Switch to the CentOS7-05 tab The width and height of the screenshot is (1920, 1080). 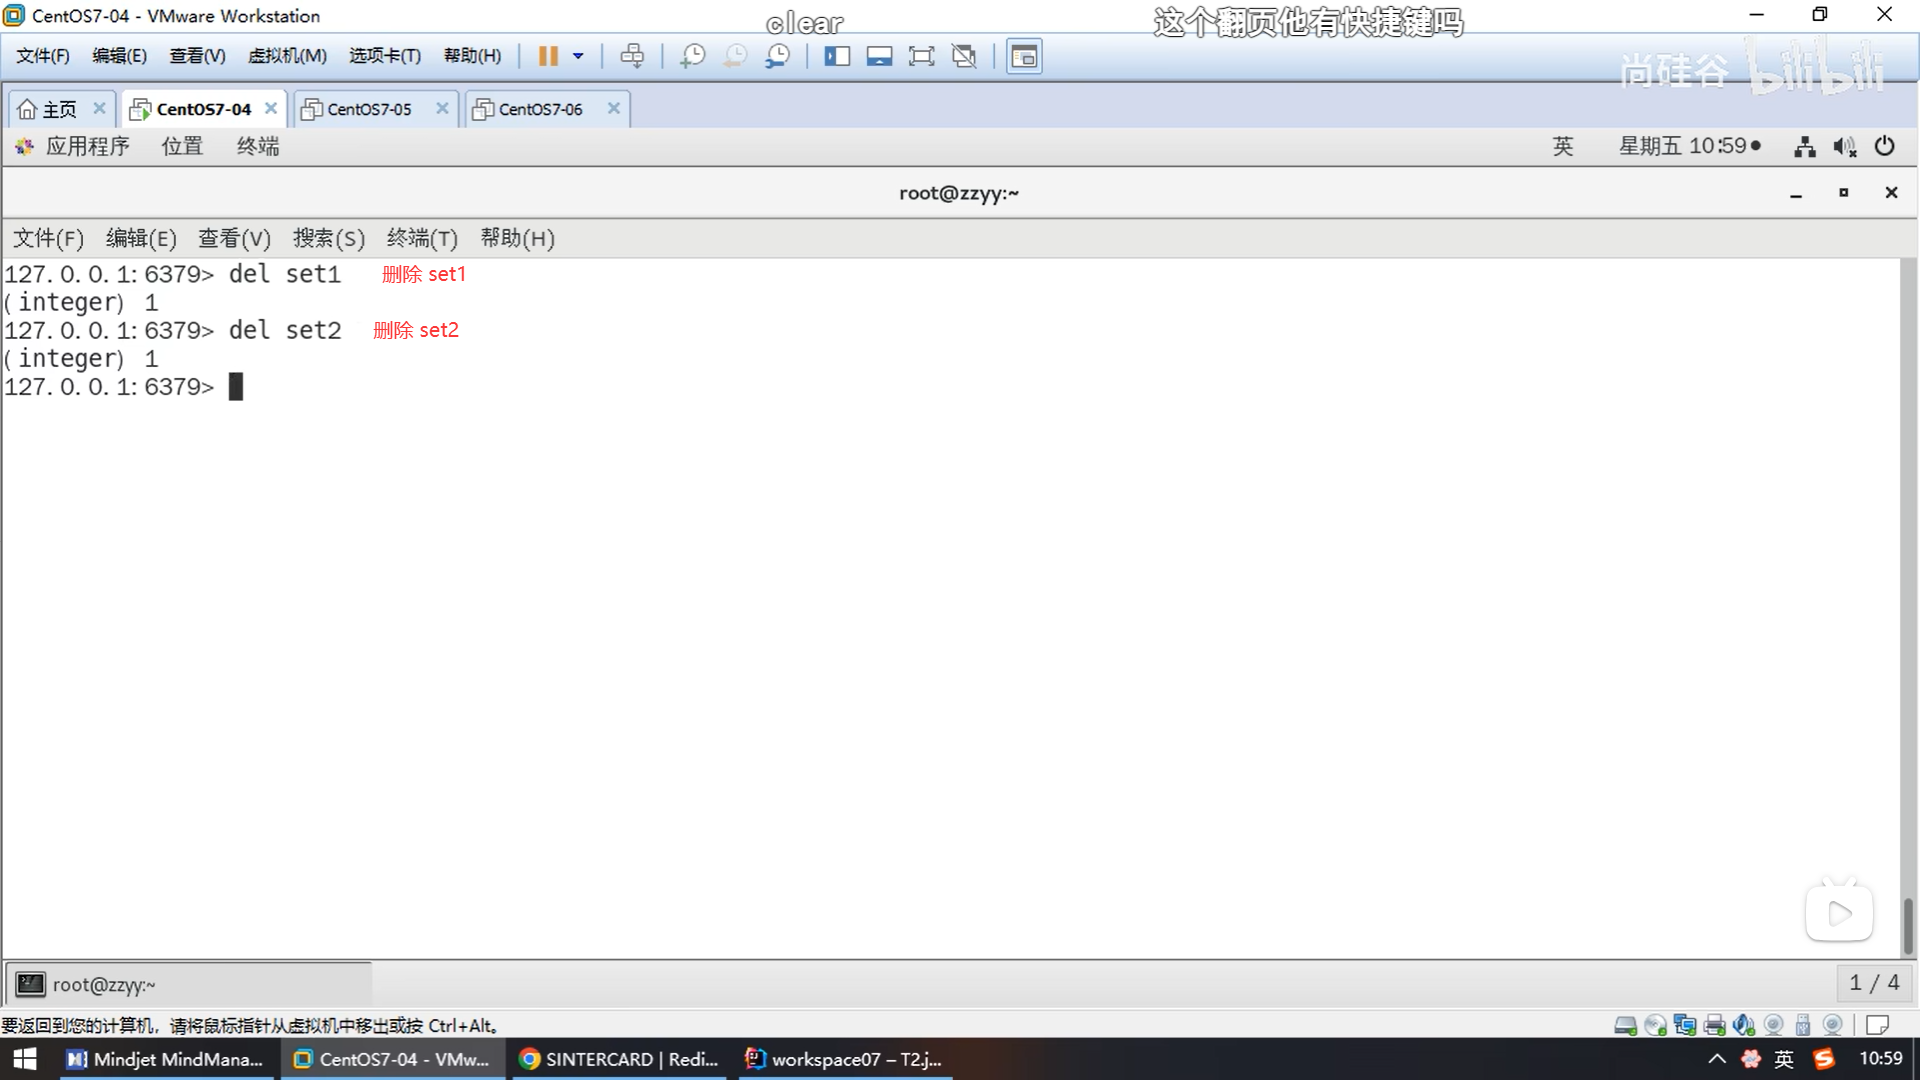tap(369, 109)
